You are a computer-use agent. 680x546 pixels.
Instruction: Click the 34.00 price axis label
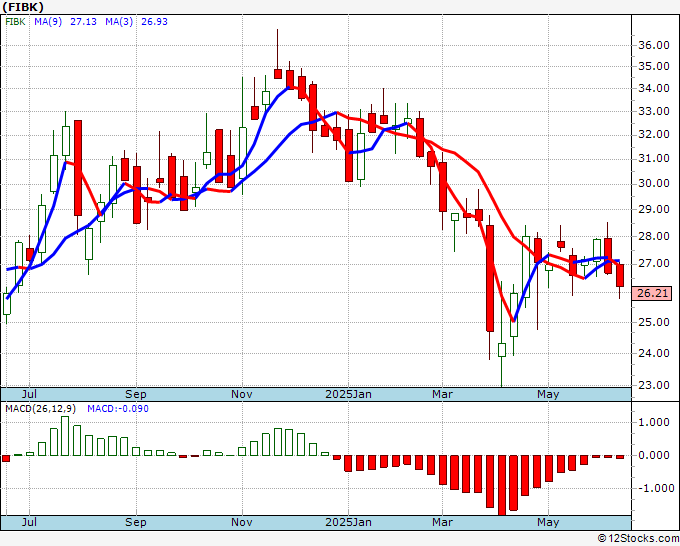coord(654,88)
